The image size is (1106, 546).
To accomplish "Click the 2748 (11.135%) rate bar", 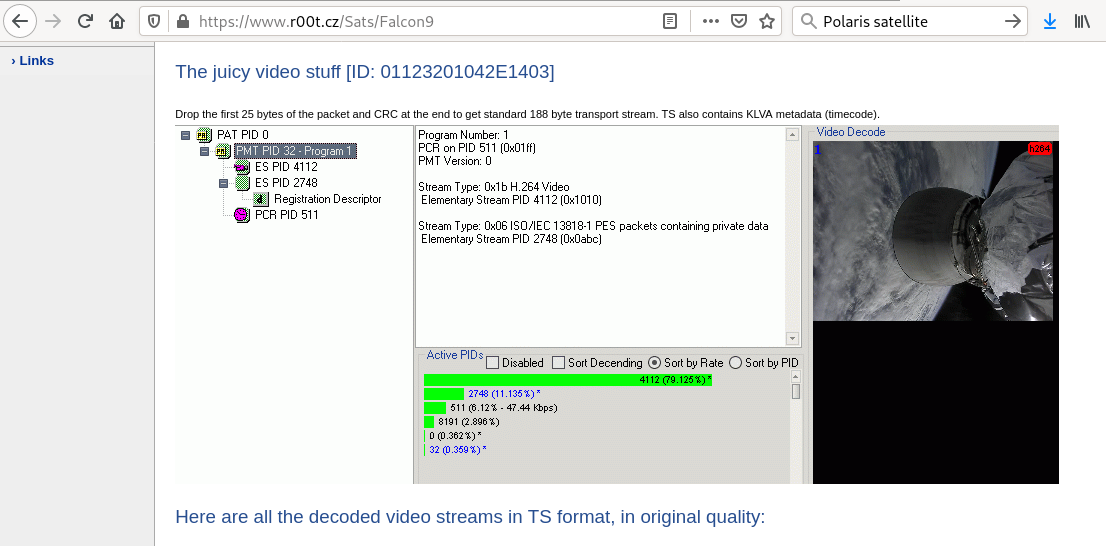I will (x=444, y=394).
